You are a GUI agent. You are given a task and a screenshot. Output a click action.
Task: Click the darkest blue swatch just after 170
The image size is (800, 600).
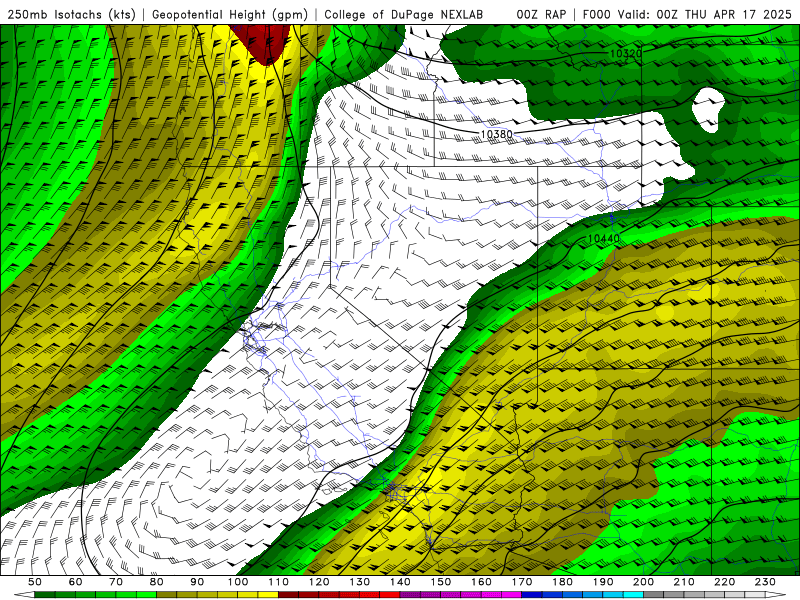532,595
